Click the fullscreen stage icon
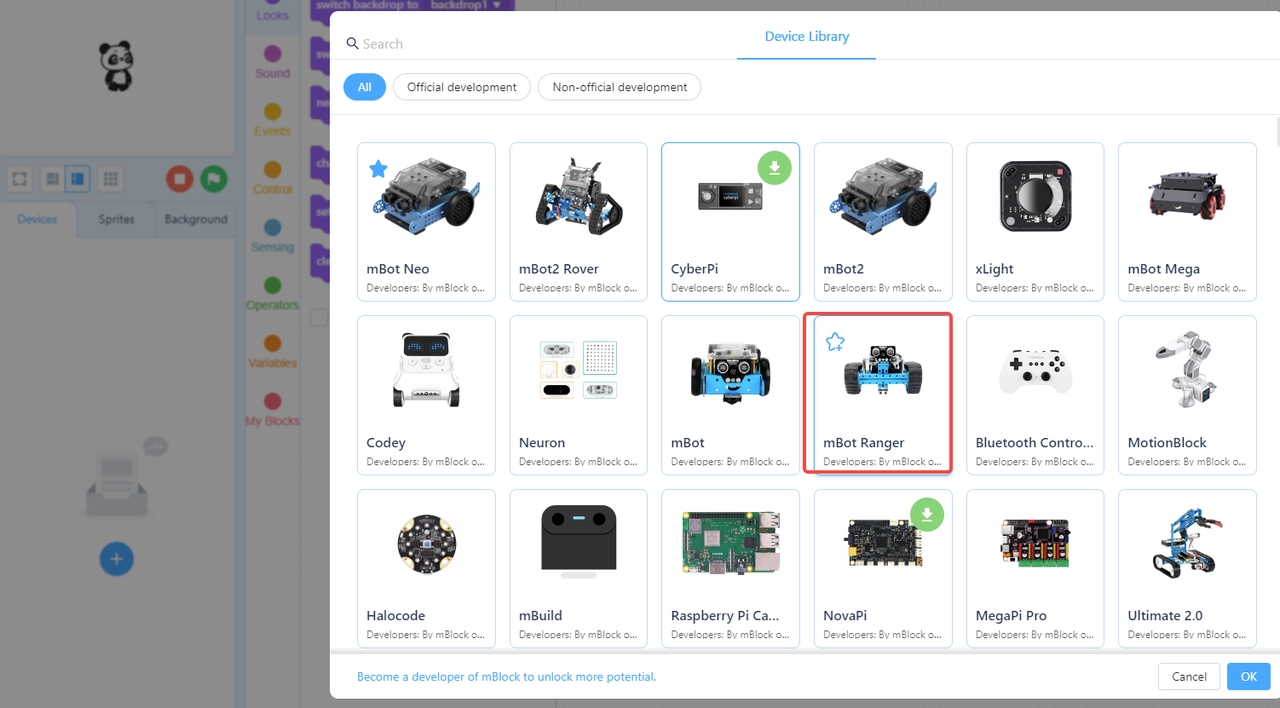This screenshot has height=708, width=1280. [x=19, y=179]
